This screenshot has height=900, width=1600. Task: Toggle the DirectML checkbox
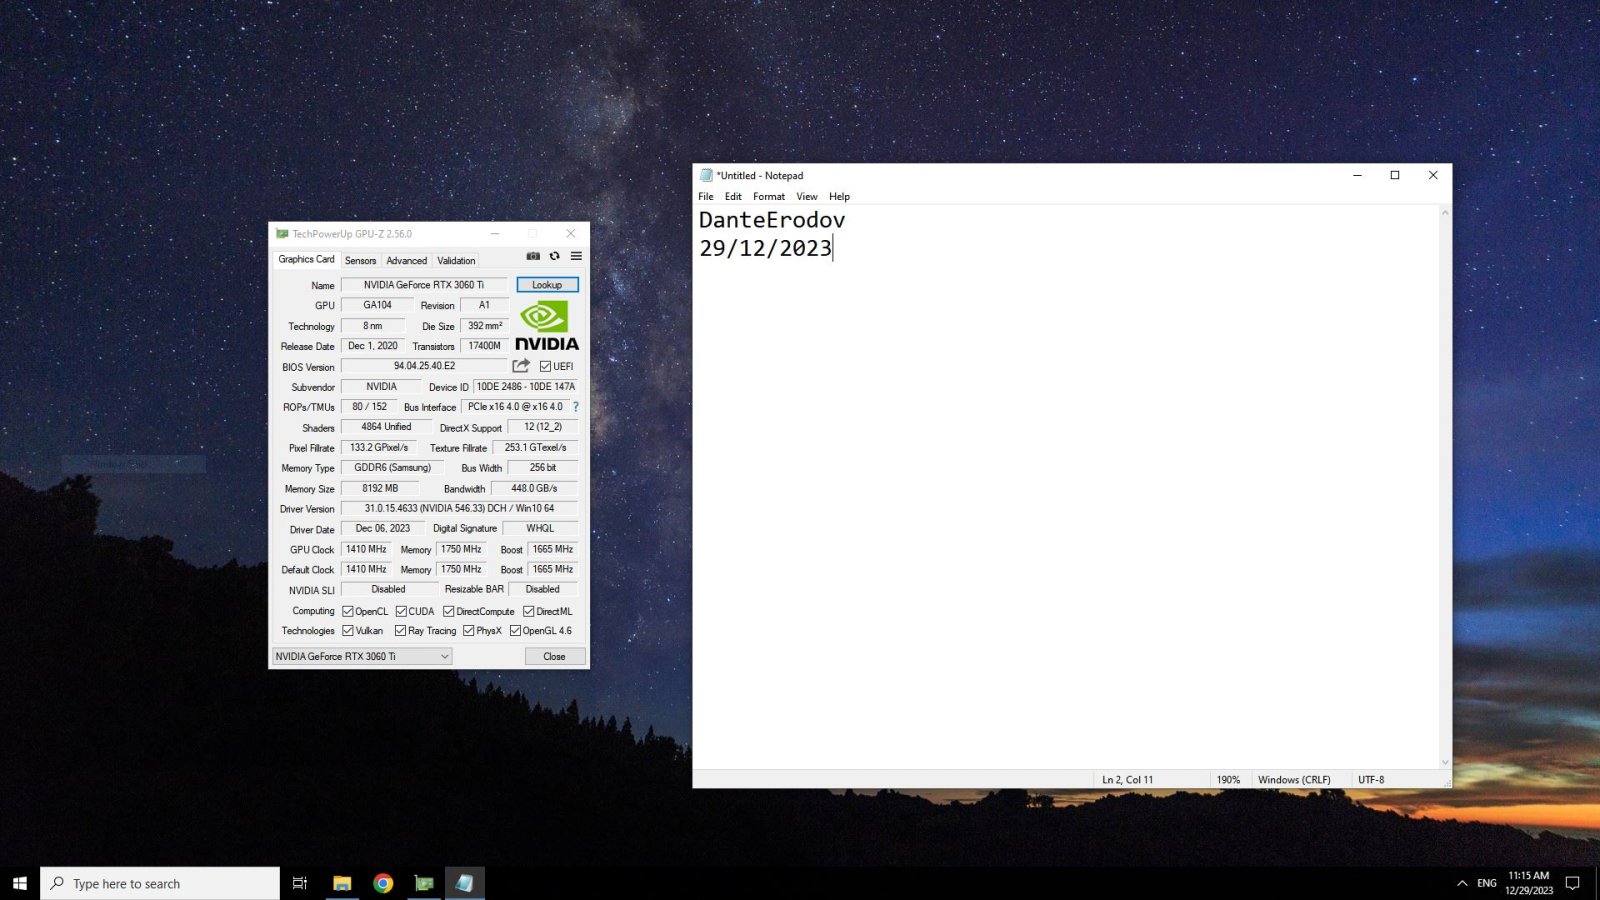click(529, 611)
